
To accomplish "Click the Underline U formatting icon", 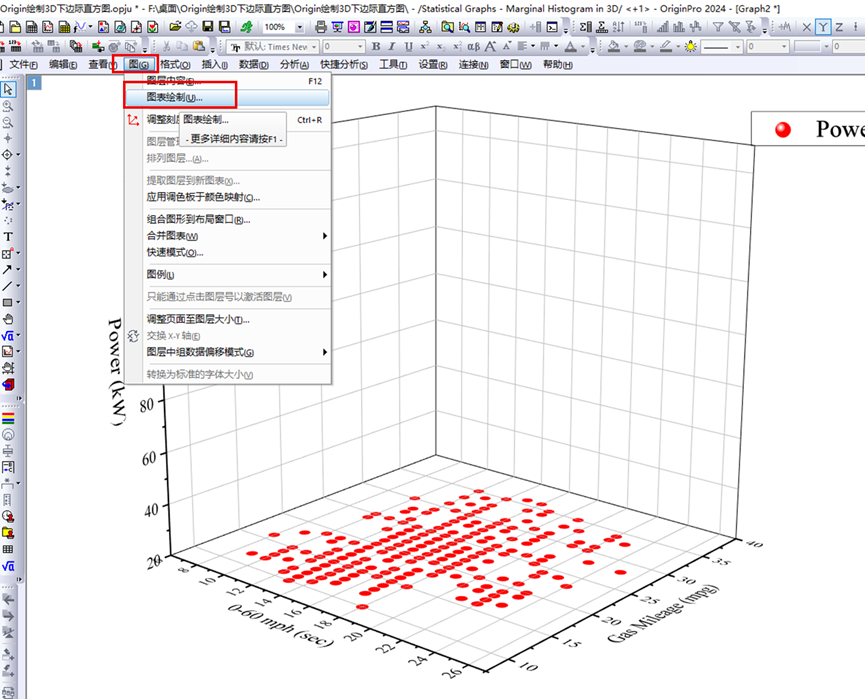I will (408, 46).
